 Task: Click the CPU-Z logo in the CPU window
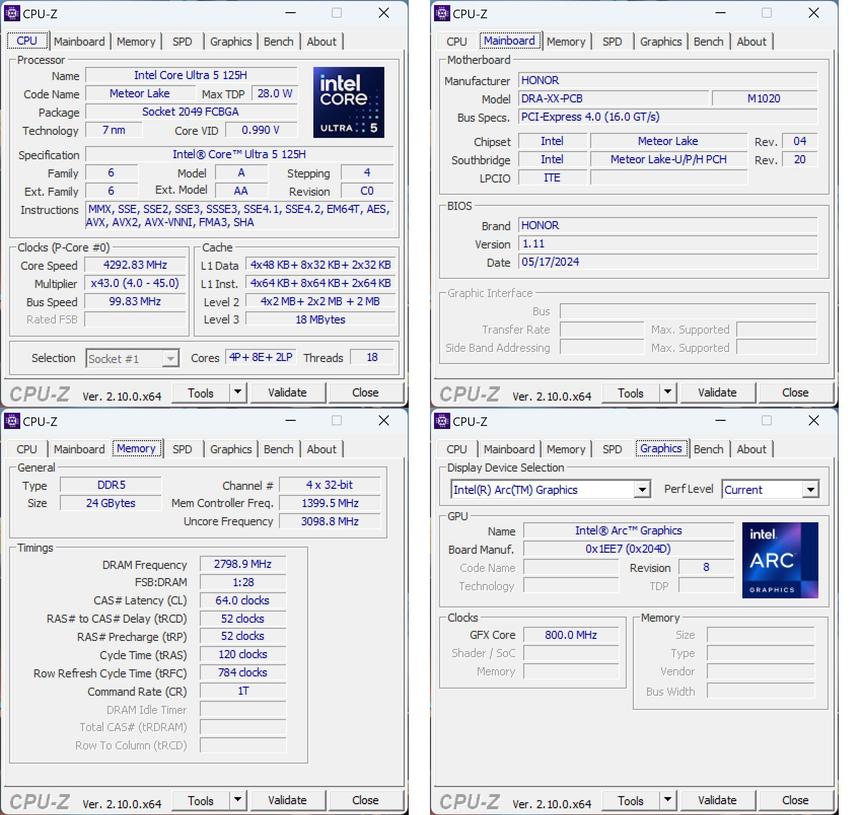pos(38,392)
